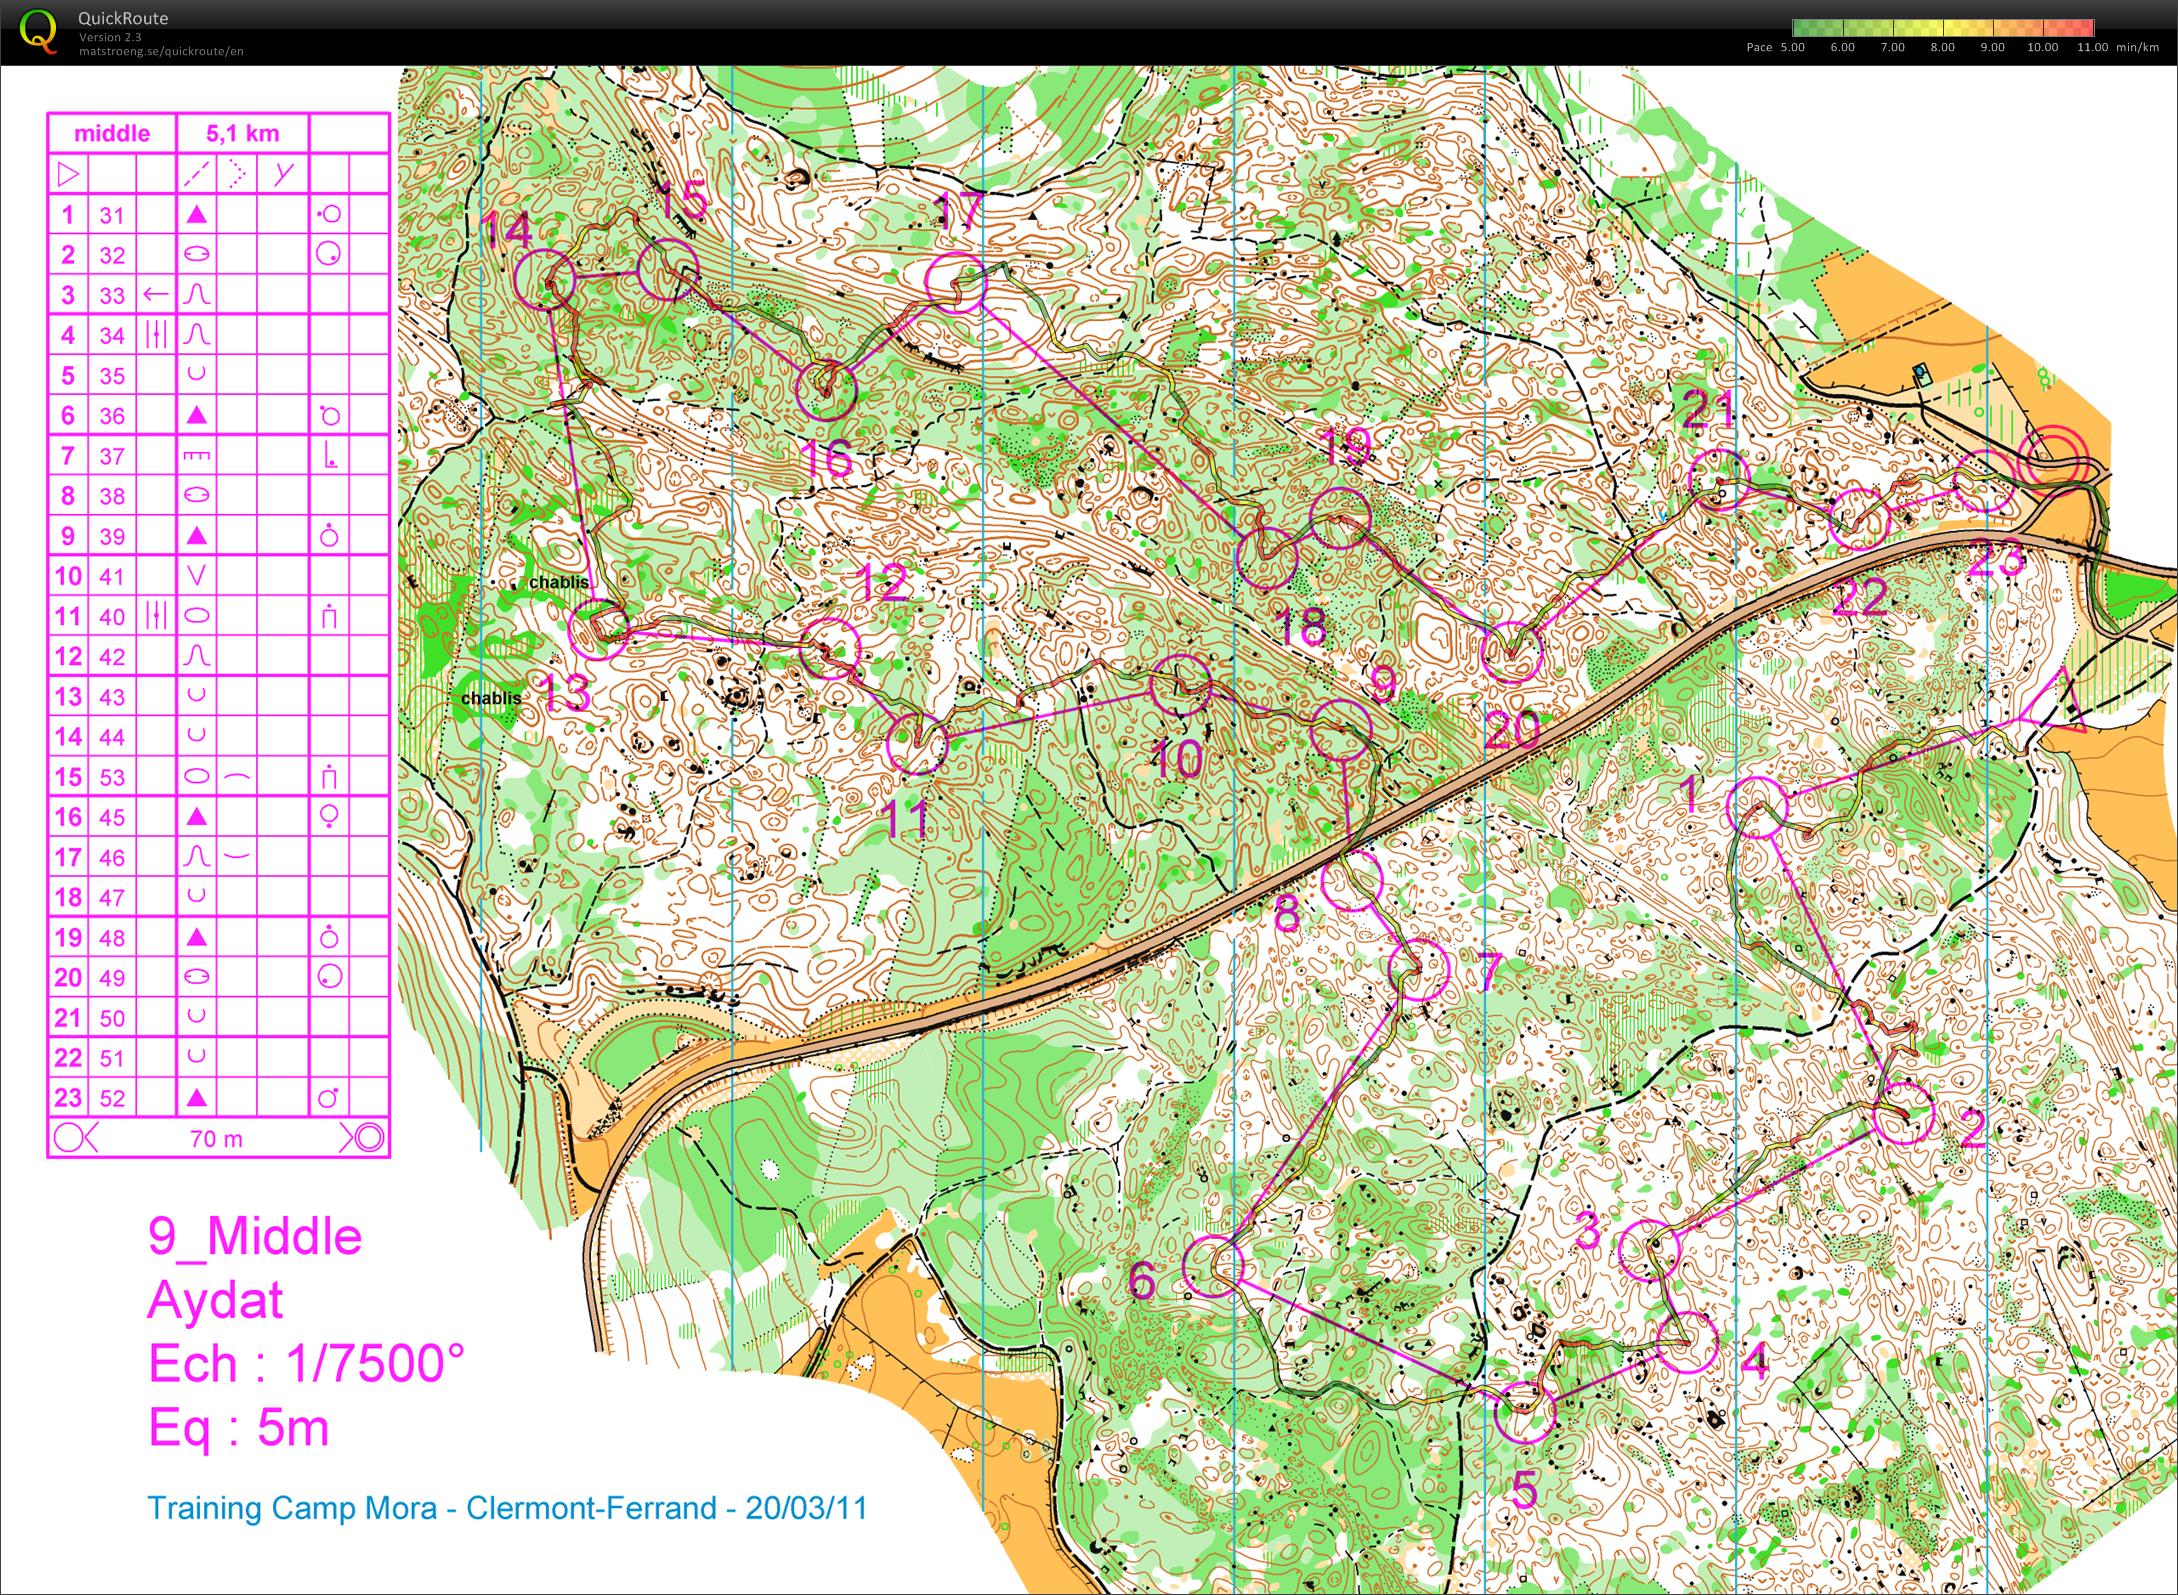Click the '9_Middle' course title

click(255, 1236)
